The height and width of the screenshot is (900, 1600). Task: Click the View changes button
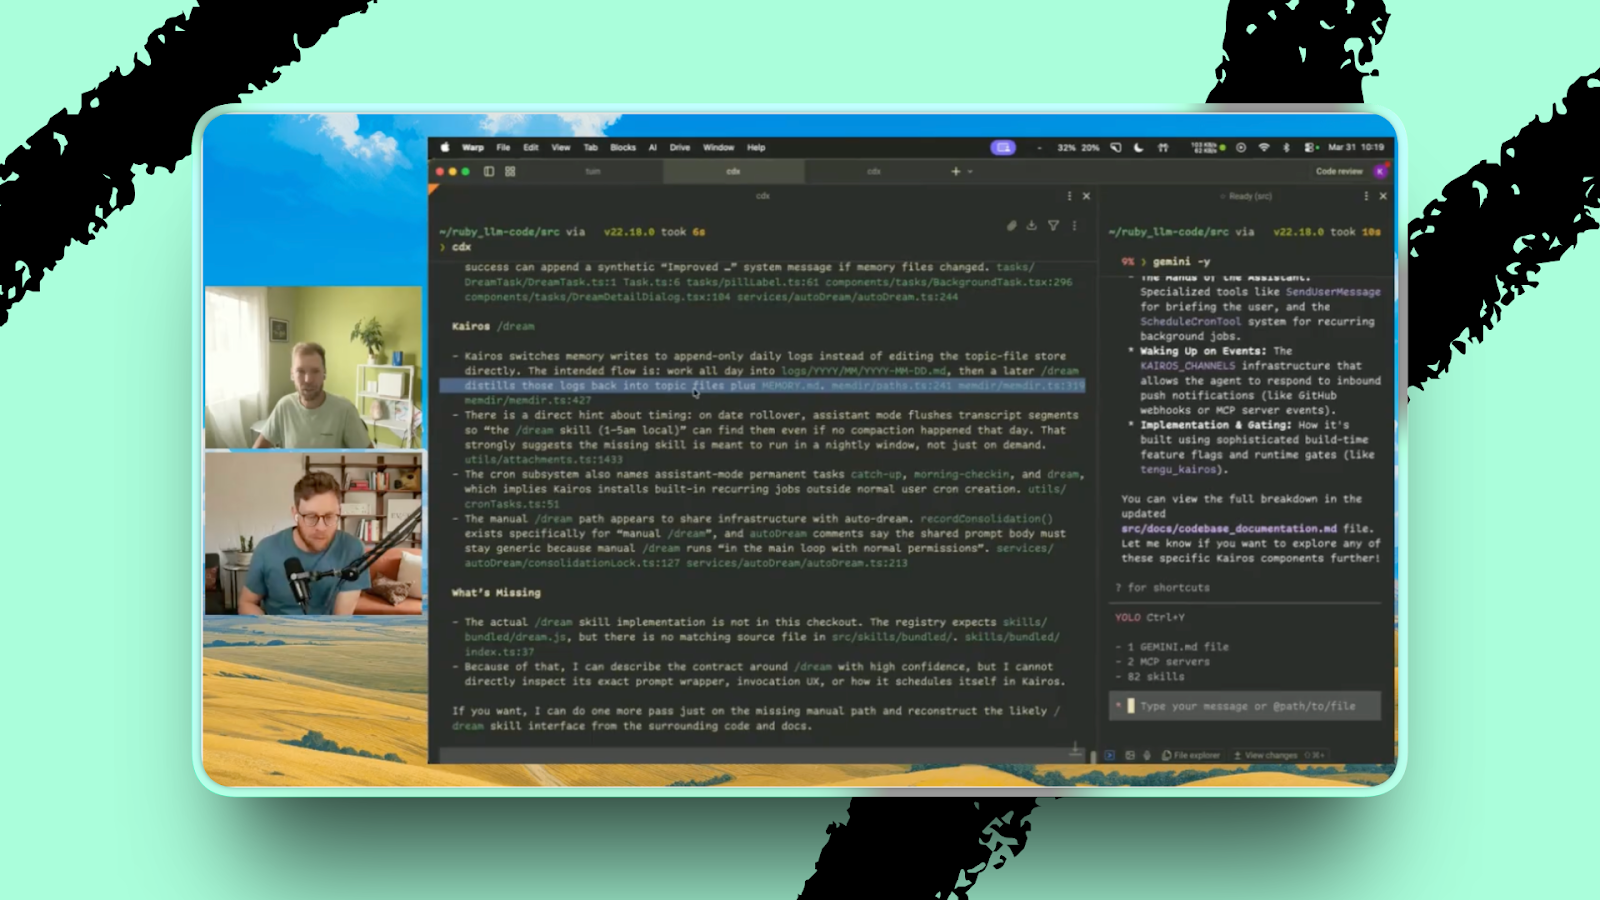point(1266,755)
